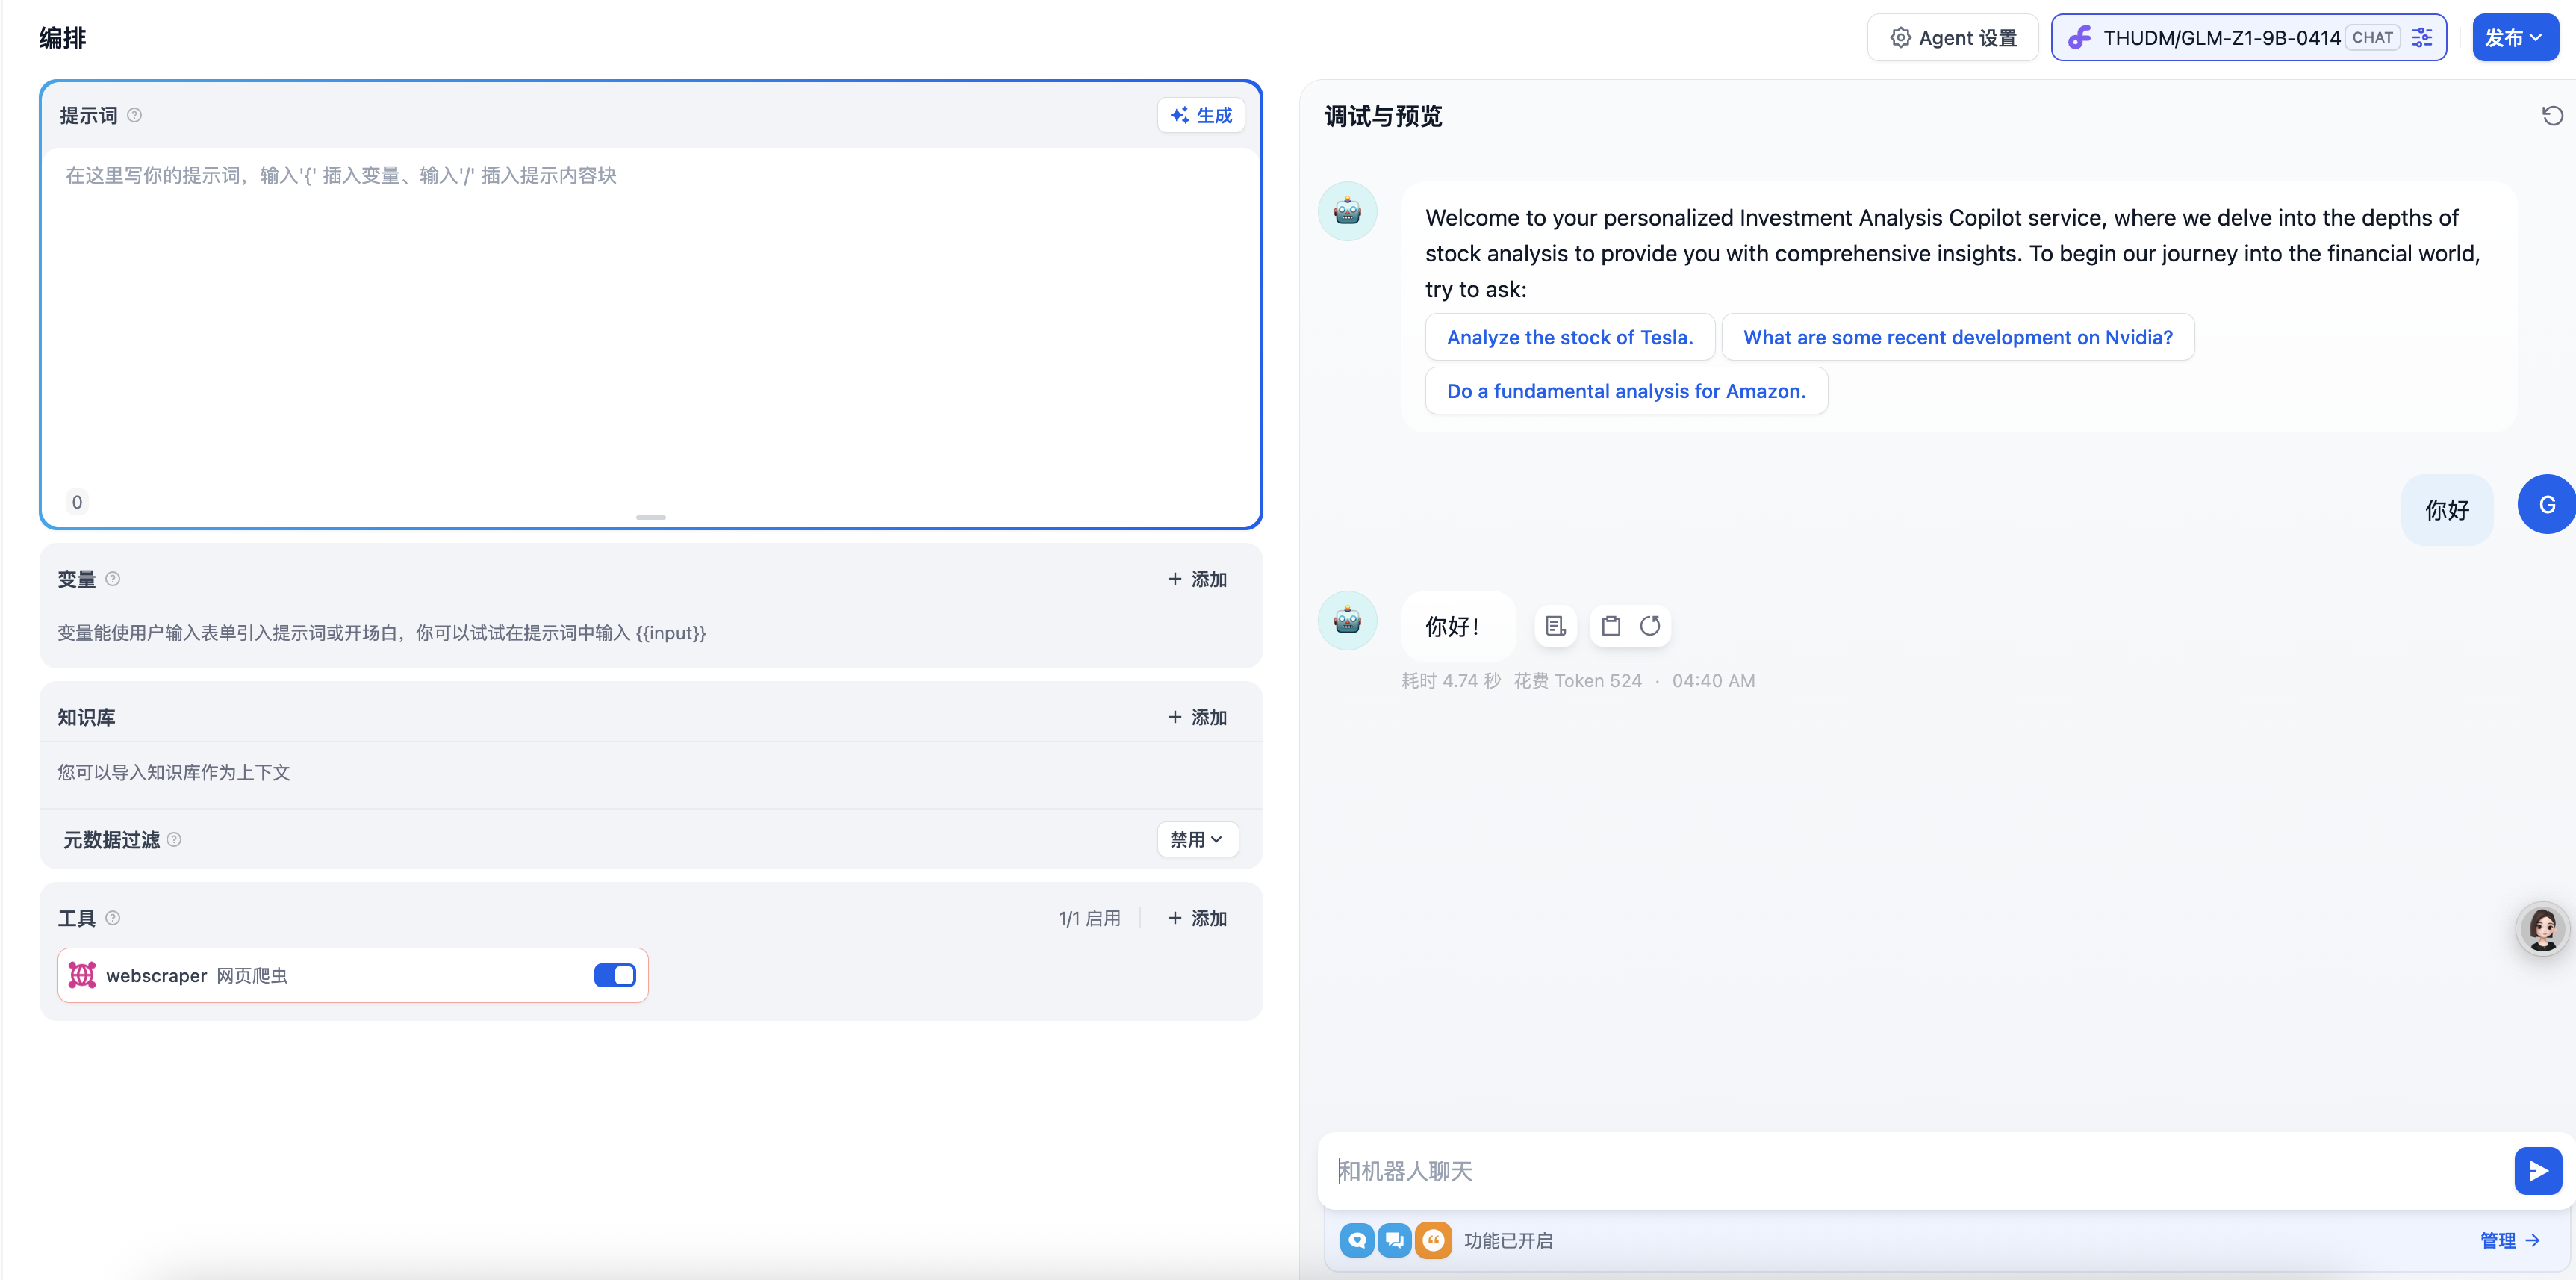Regenerate the bot reply
Image resolution: width=2576 pixels, height=1280 pixels.
click(1650, 626)
